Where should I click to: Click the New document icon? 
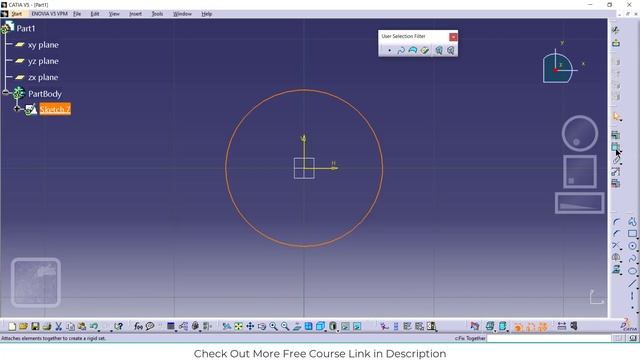click(12, 326)
